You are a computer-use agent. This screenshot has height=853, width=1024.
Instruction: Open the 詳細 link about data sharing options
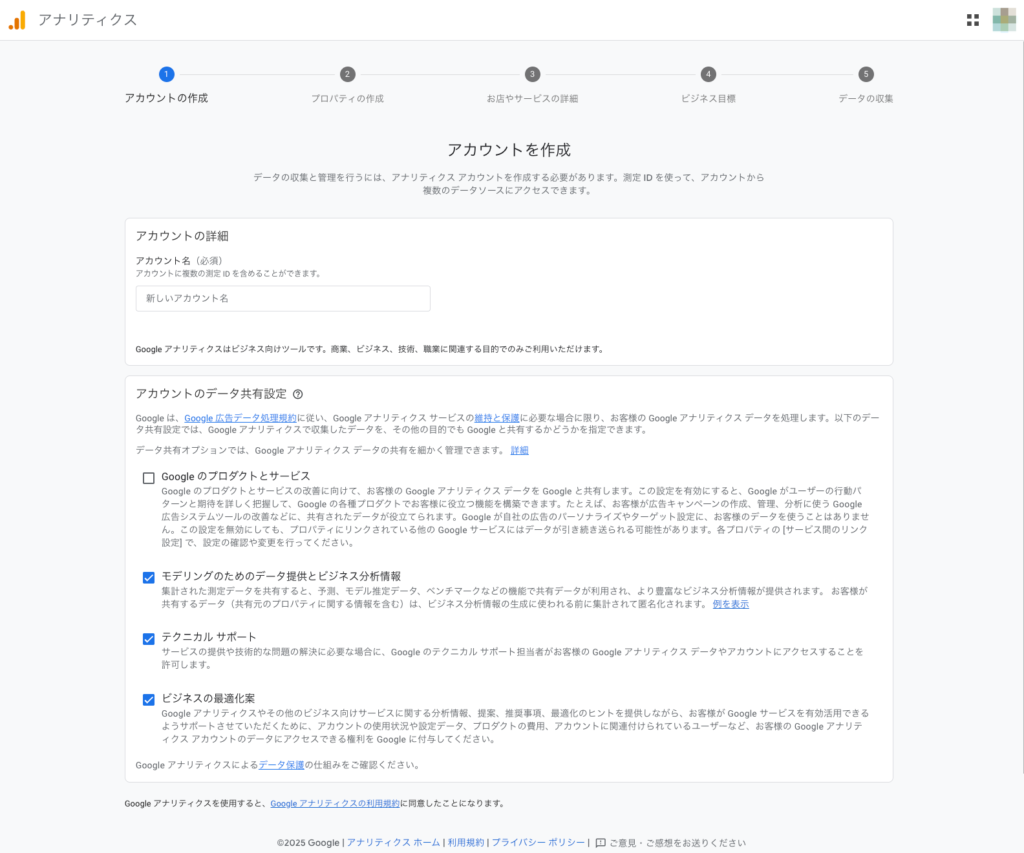(x=521, y=450)
